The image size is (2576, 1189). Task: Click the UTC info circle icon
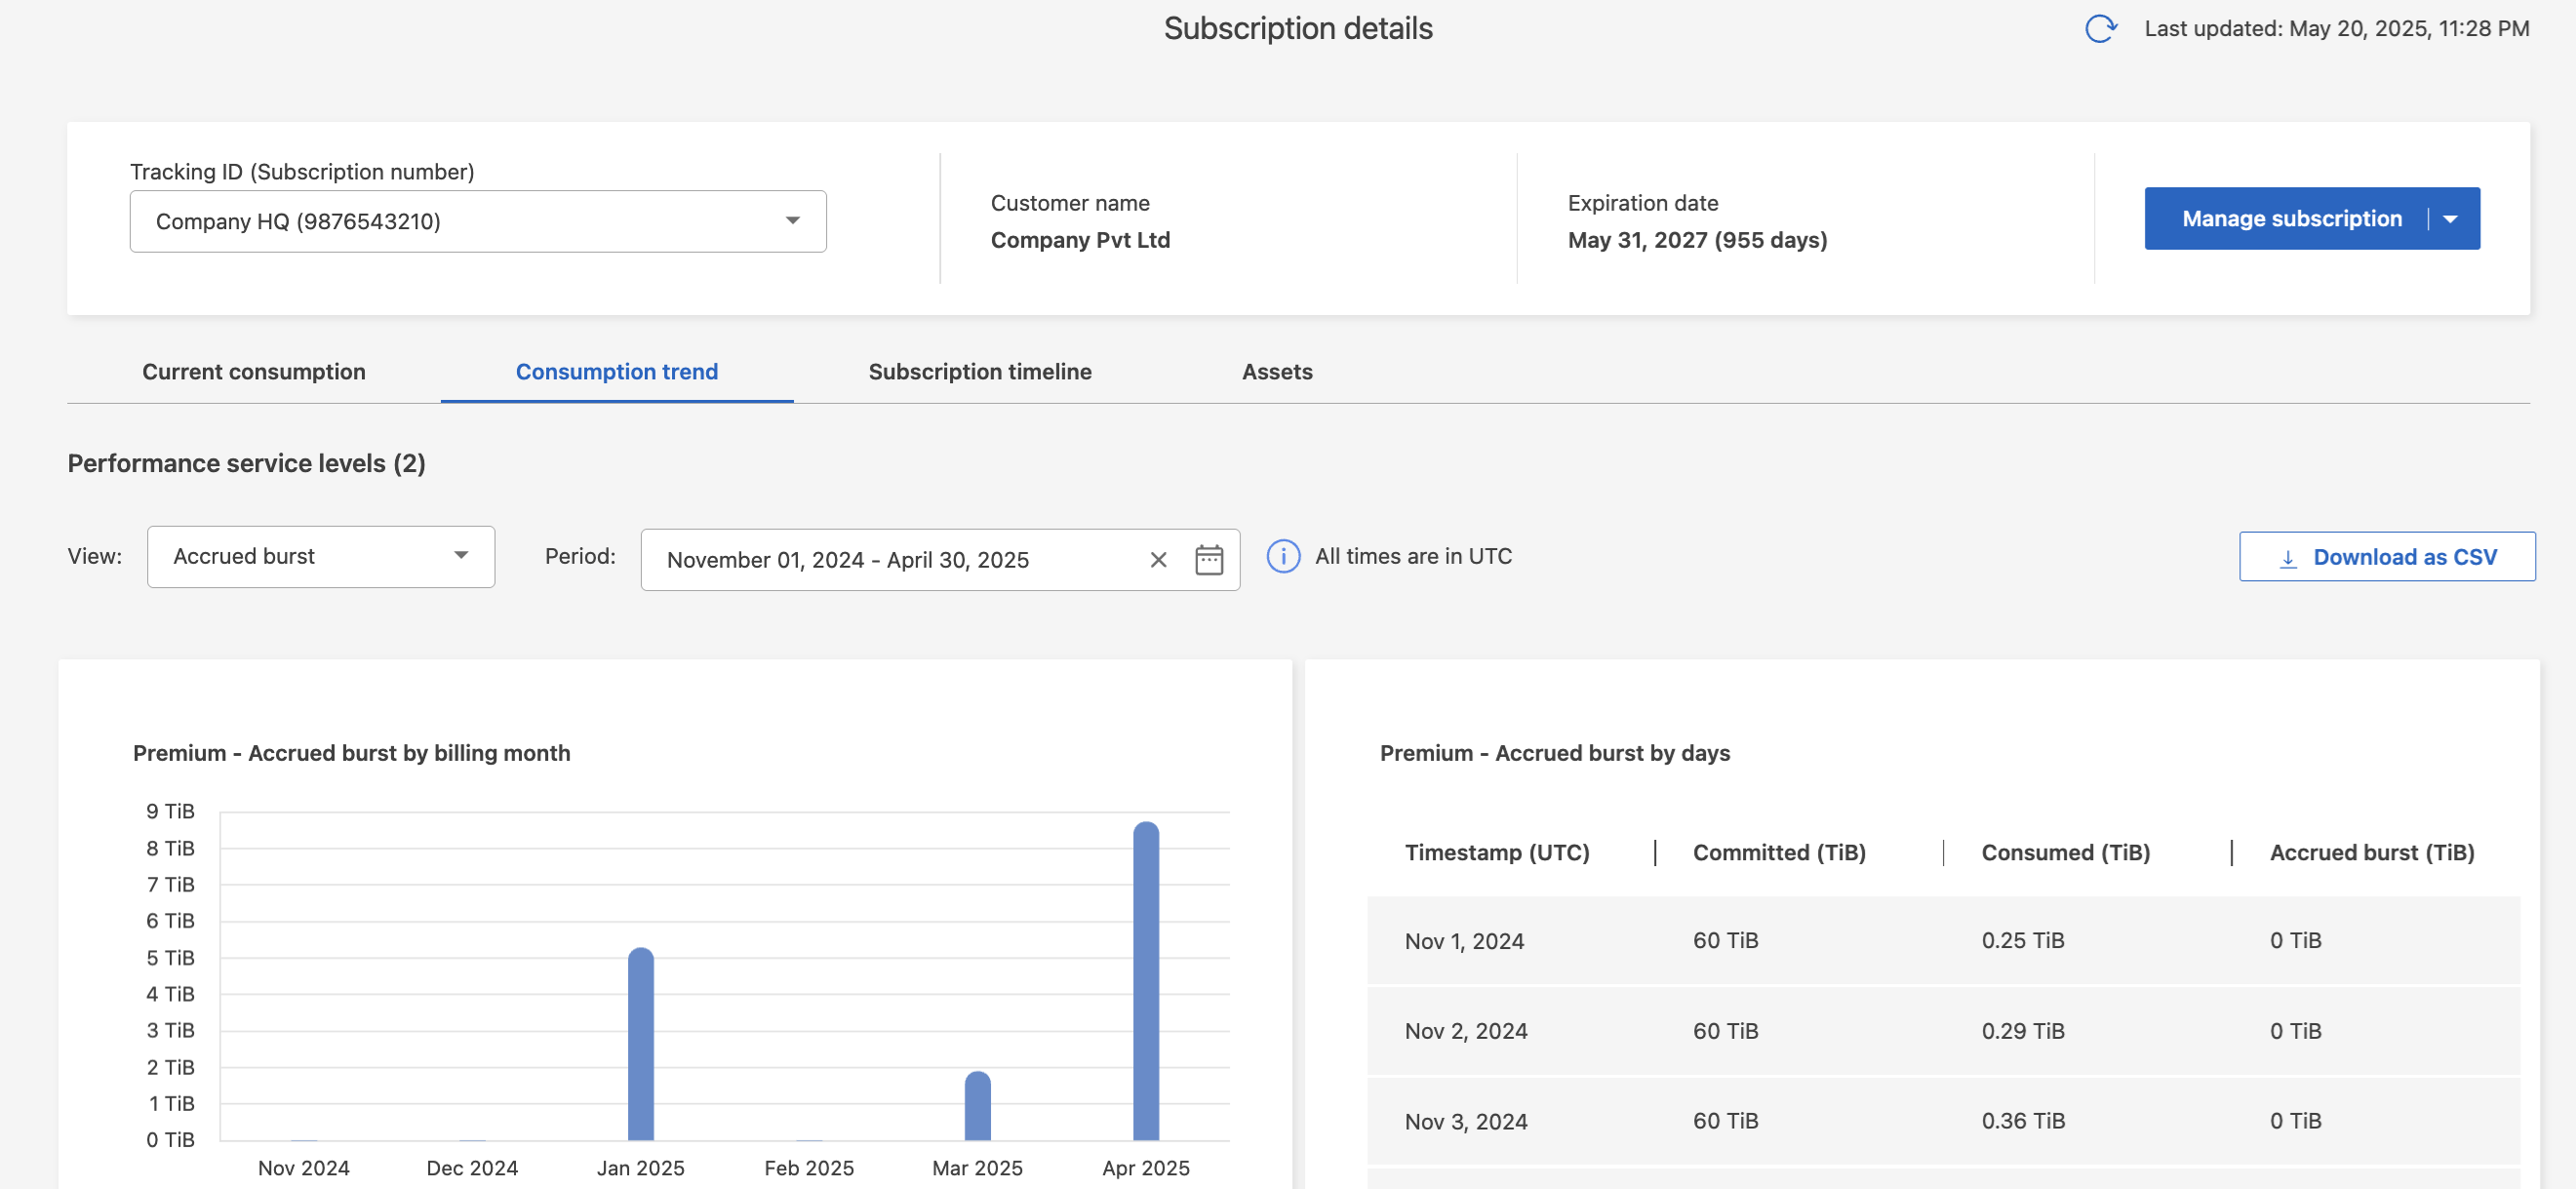pos(1283,556)
